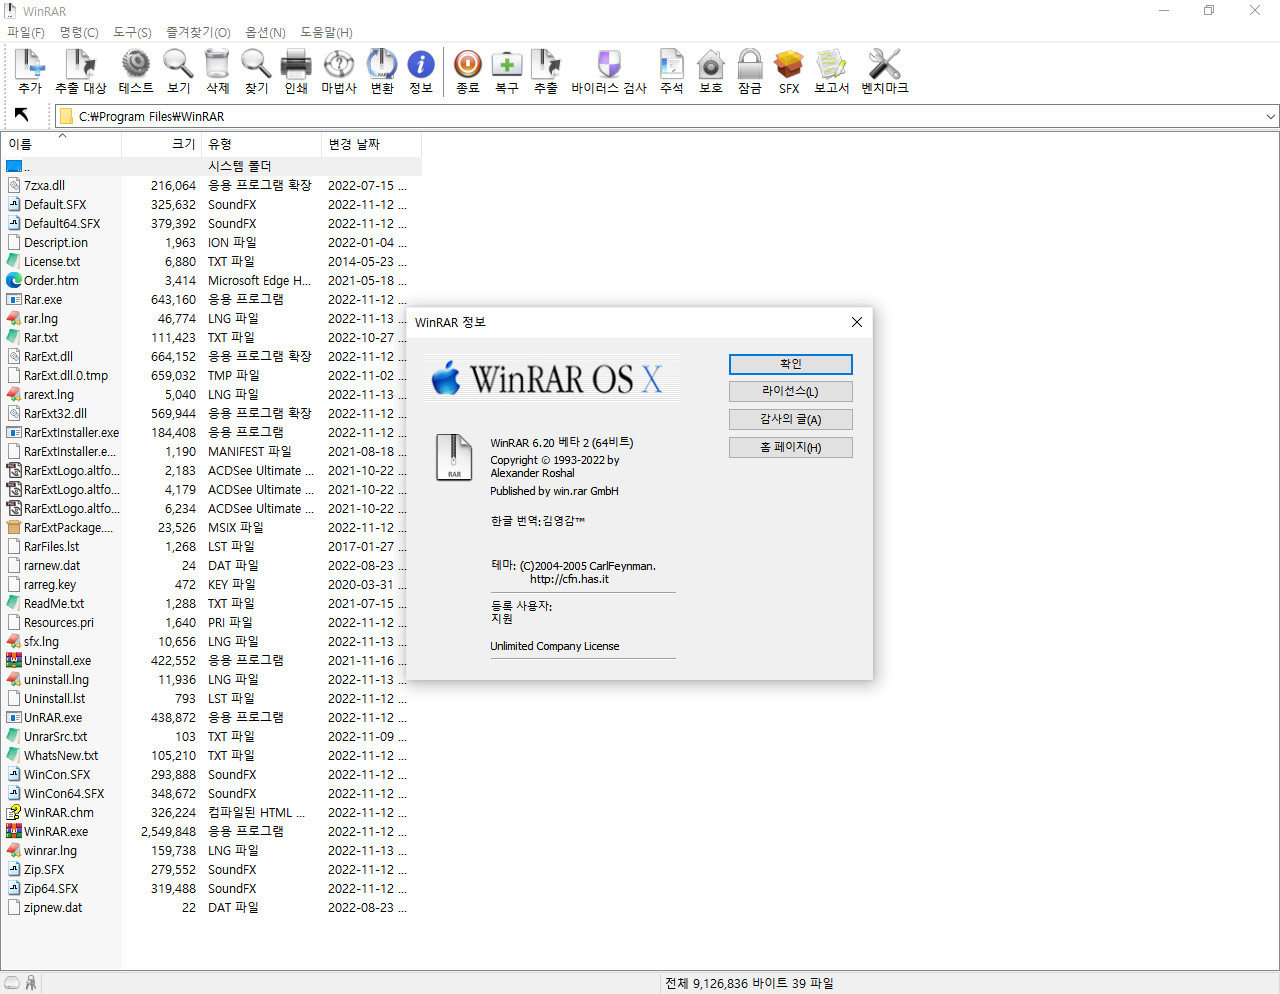Click the 복구 (Repair) toolbar icon
This screenshot has height=994, width=1280.
tap(507, 64)
